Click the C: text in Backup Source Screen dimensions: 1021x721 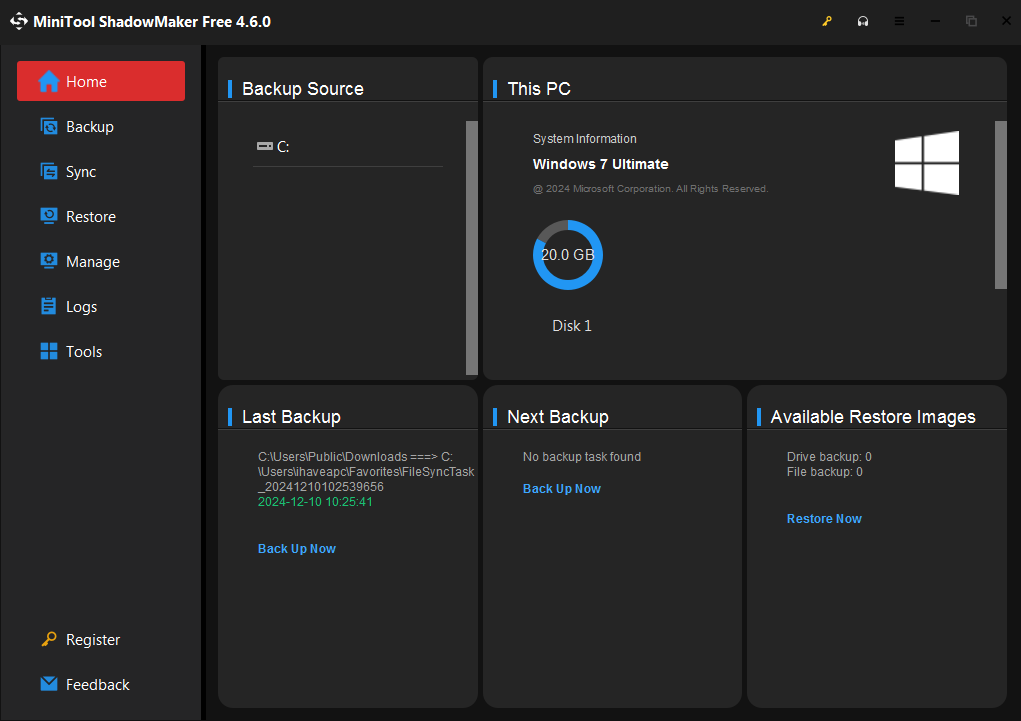(x=283, y=147)
